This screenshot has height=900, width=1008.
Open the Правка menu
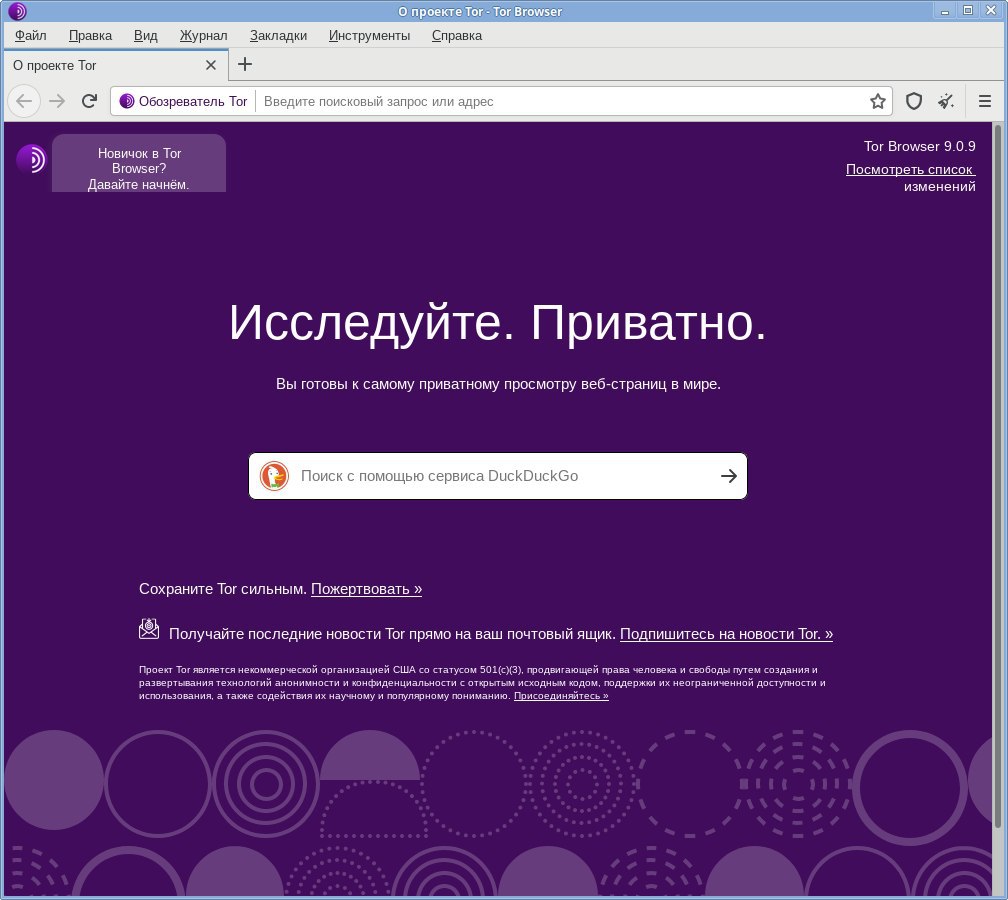pos(90,35)
